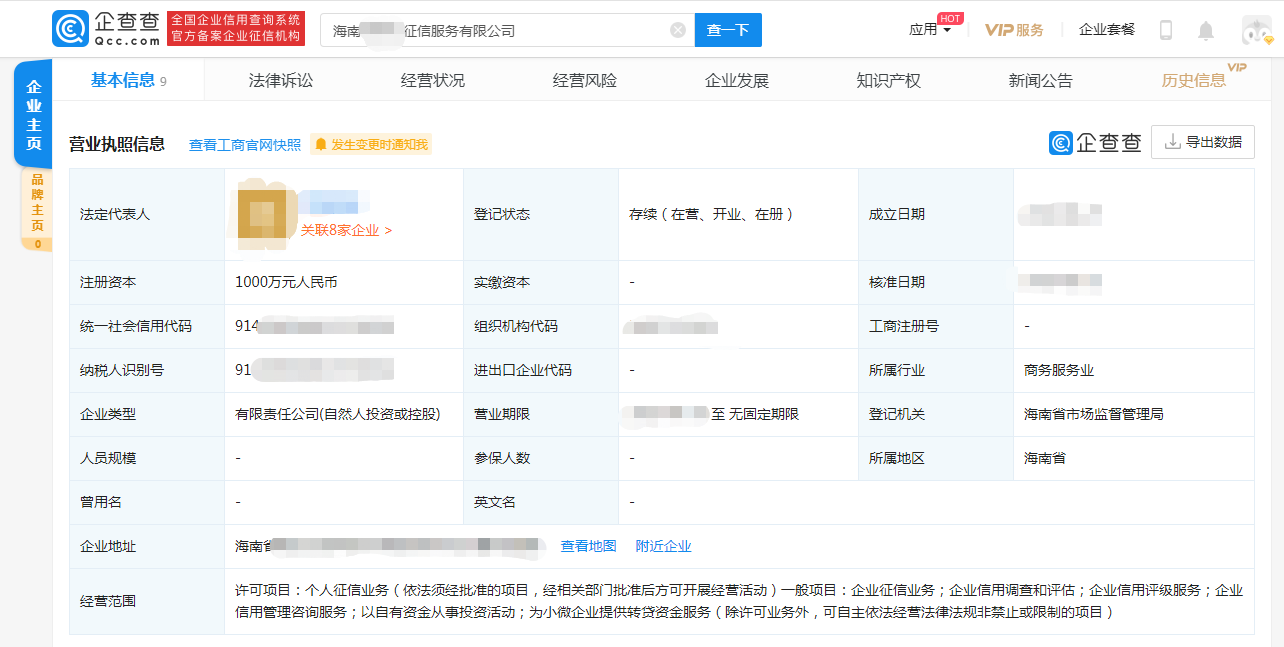This screenshot has height=647, width=1284.
Task: Click the download icon on 导出数据 button
Action: (1172, 141)
